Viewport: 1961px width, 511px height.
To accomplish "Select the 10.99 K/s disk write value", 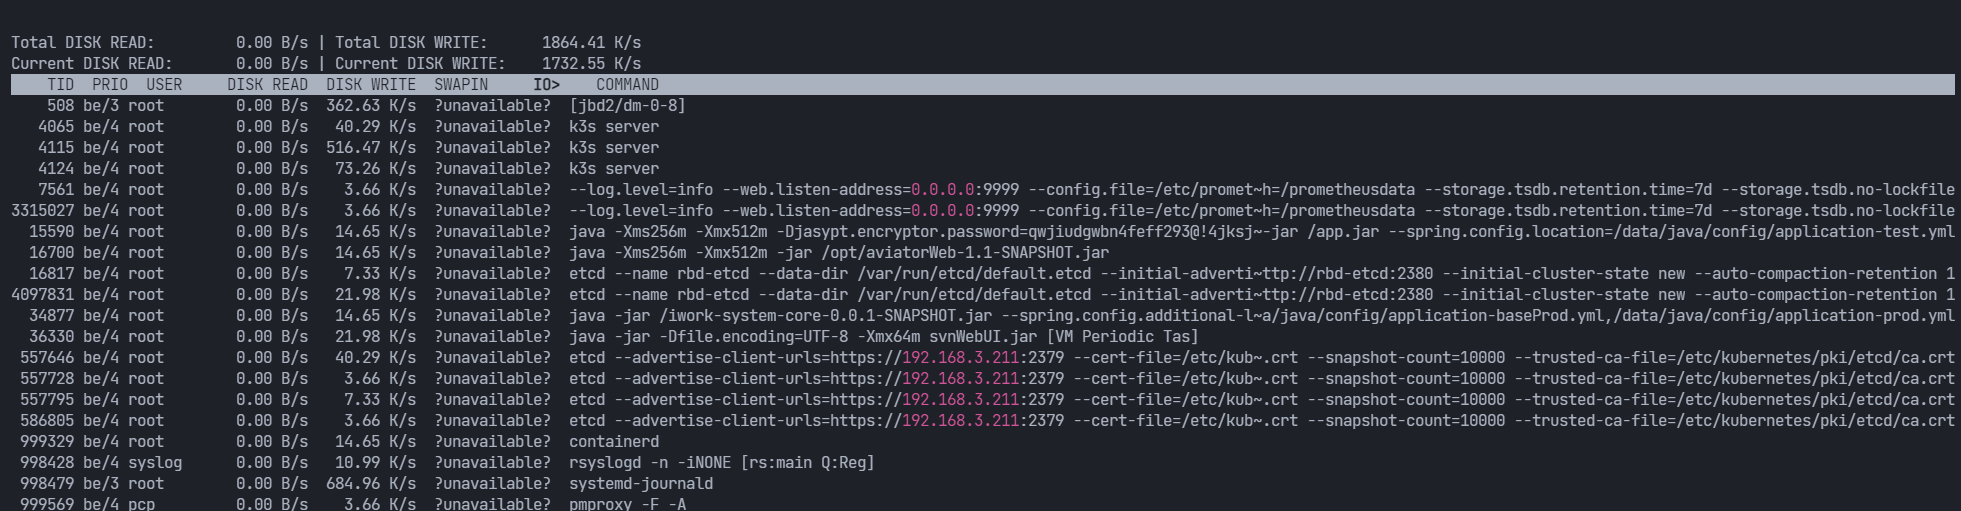I will click(x=375, y=463).
